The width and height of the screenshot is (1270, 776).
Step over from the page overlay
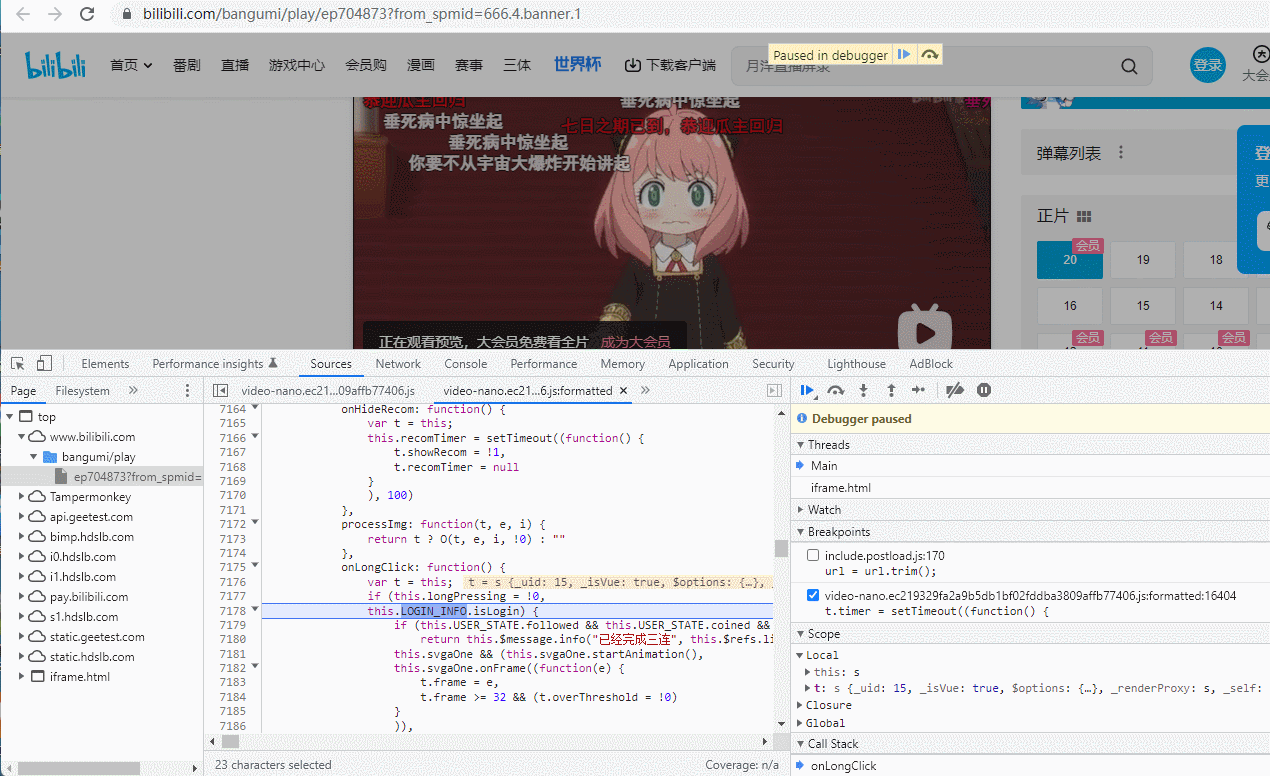pyautogui.click(x=930, y=55)
